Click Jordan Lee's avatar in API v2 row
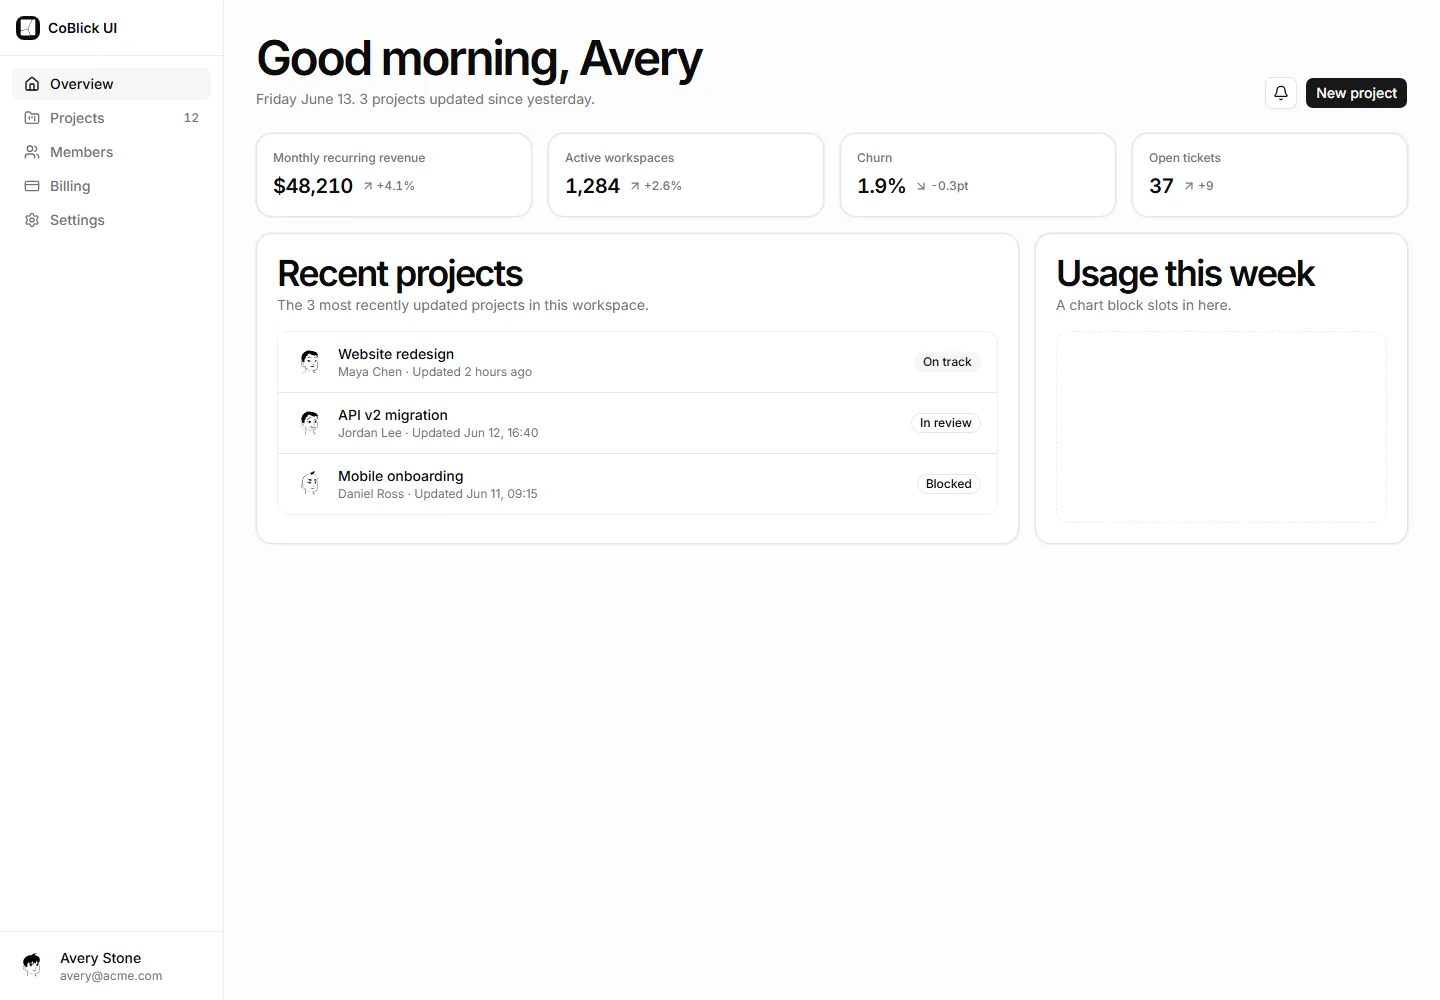This screenshot has width=1440, height=1000. point(310,423)
